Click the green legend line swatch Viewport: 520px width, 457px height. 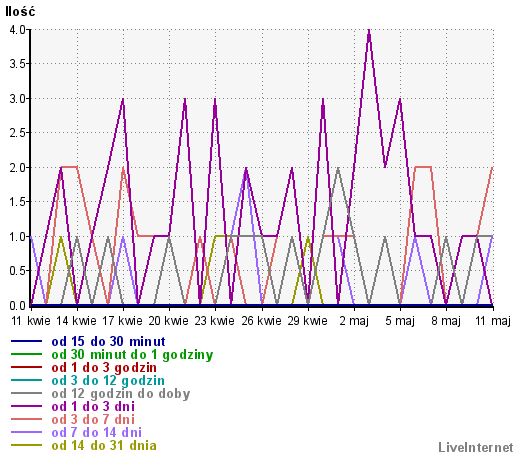click(26, 354)
